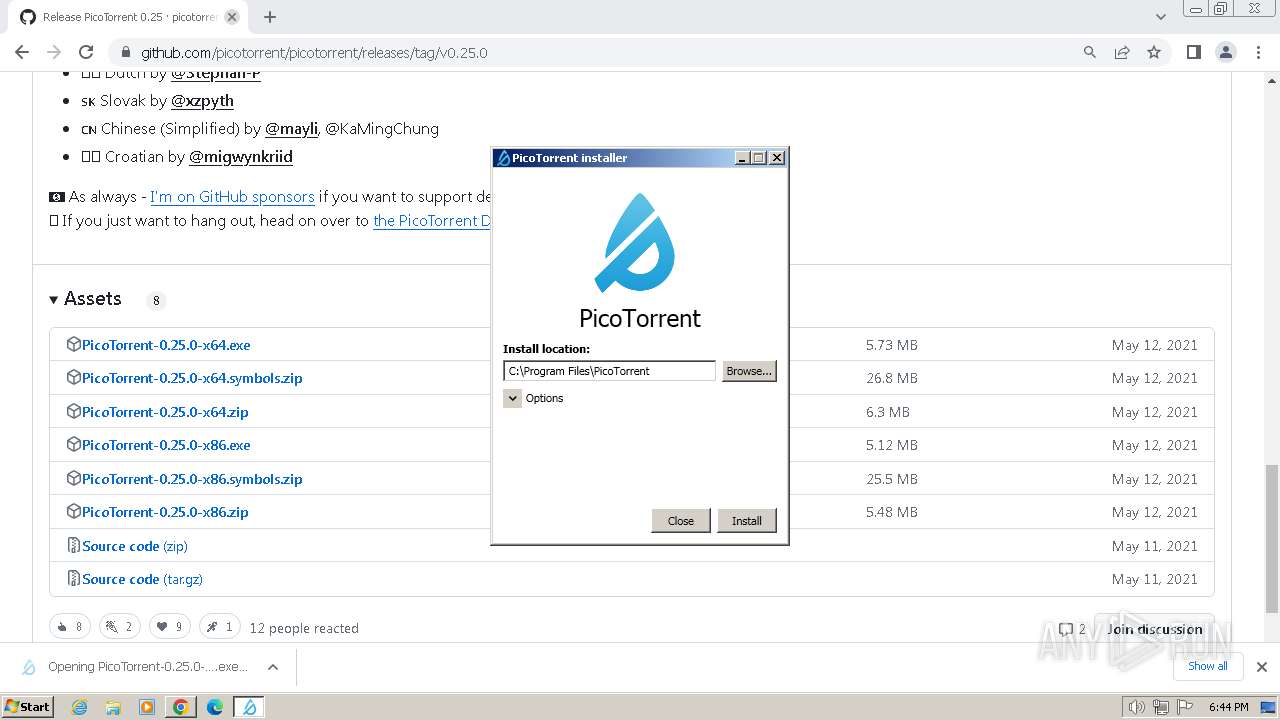Download PicoTorrent-0.25.0-x64.symbols.zip

coord(192,378)
